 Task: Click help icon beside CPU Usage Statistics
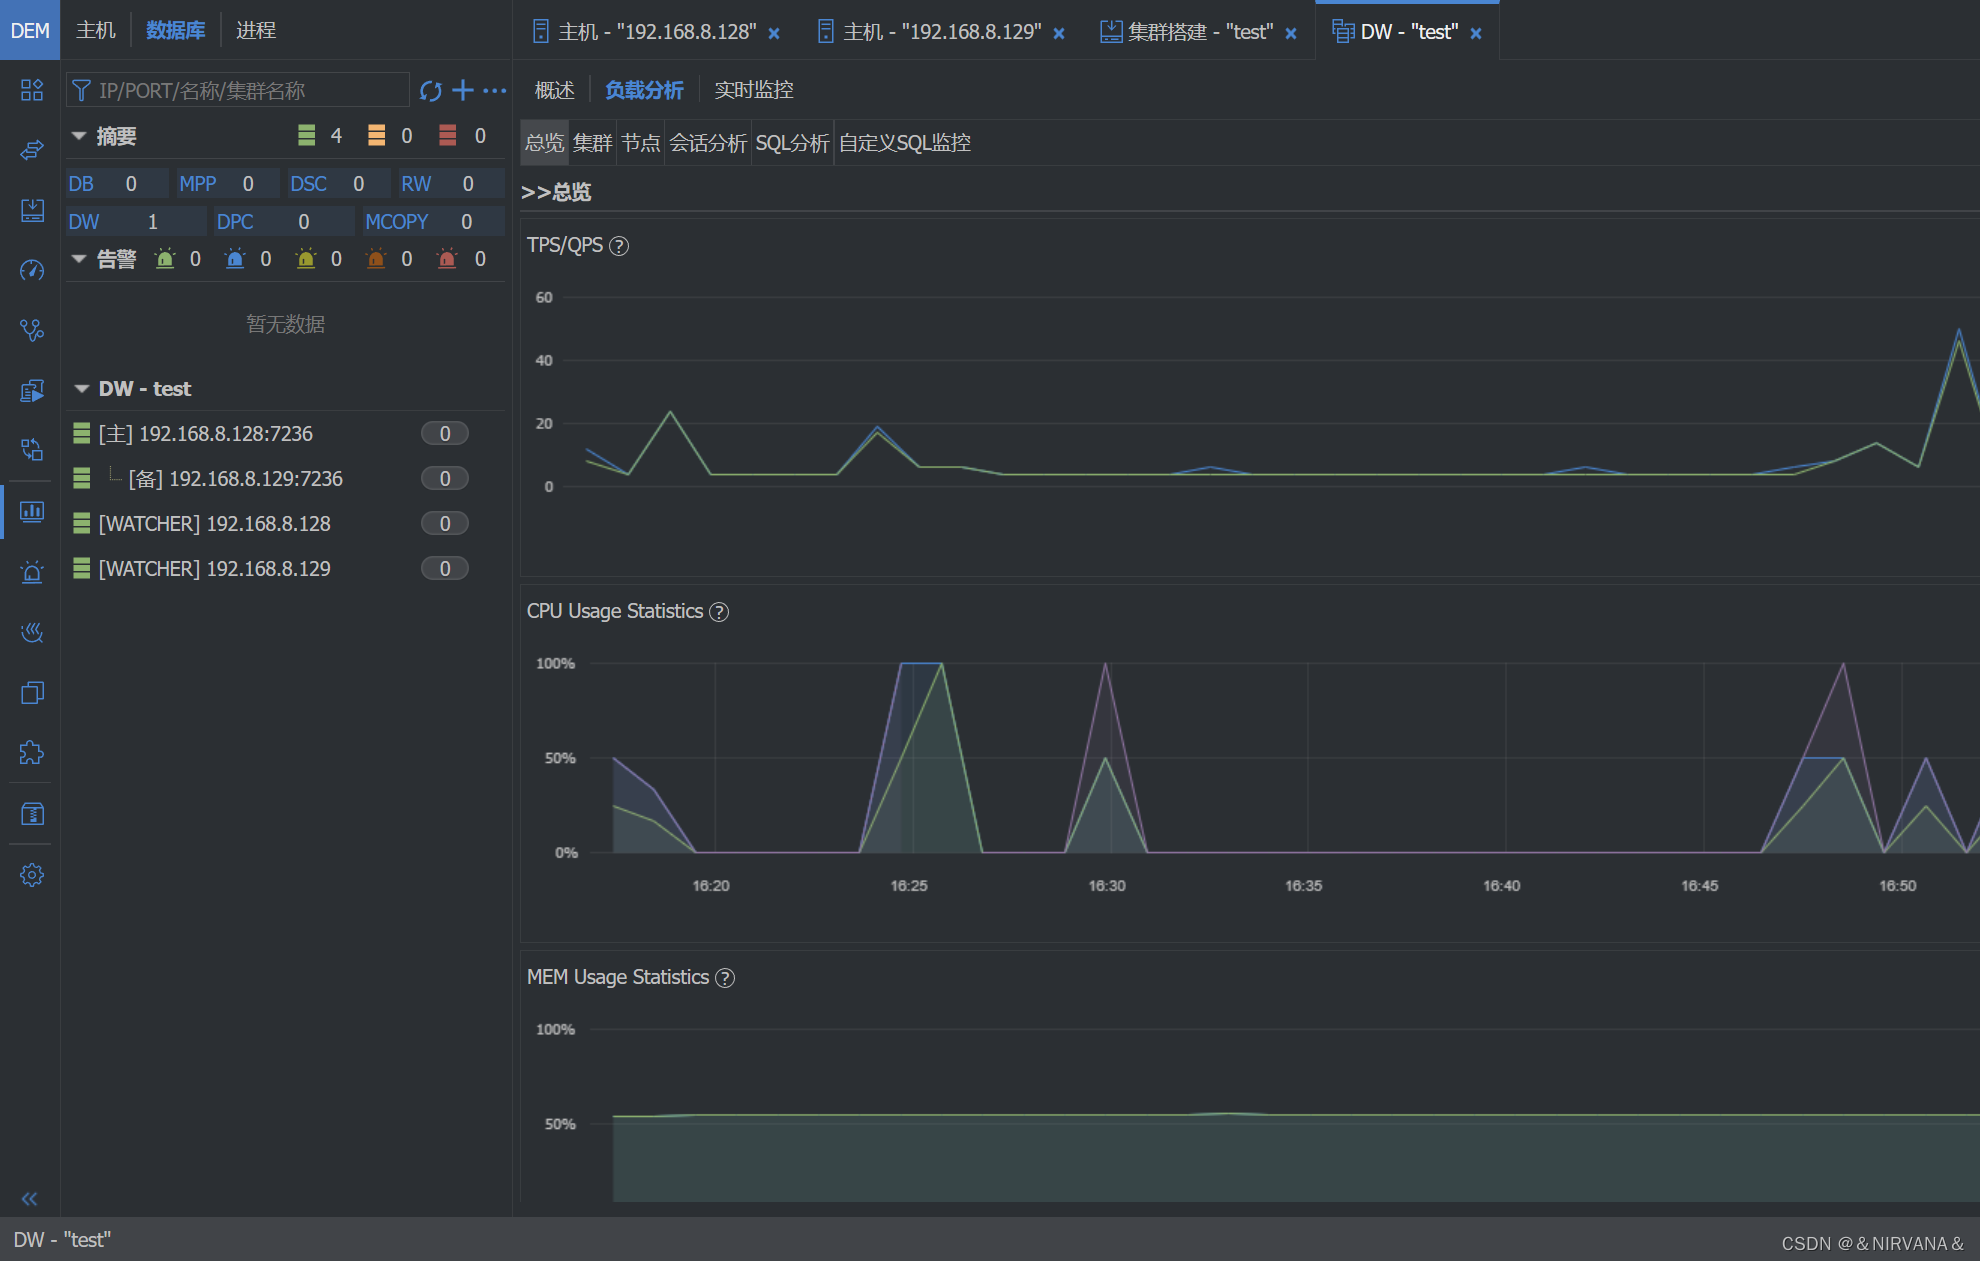(719, 612)
